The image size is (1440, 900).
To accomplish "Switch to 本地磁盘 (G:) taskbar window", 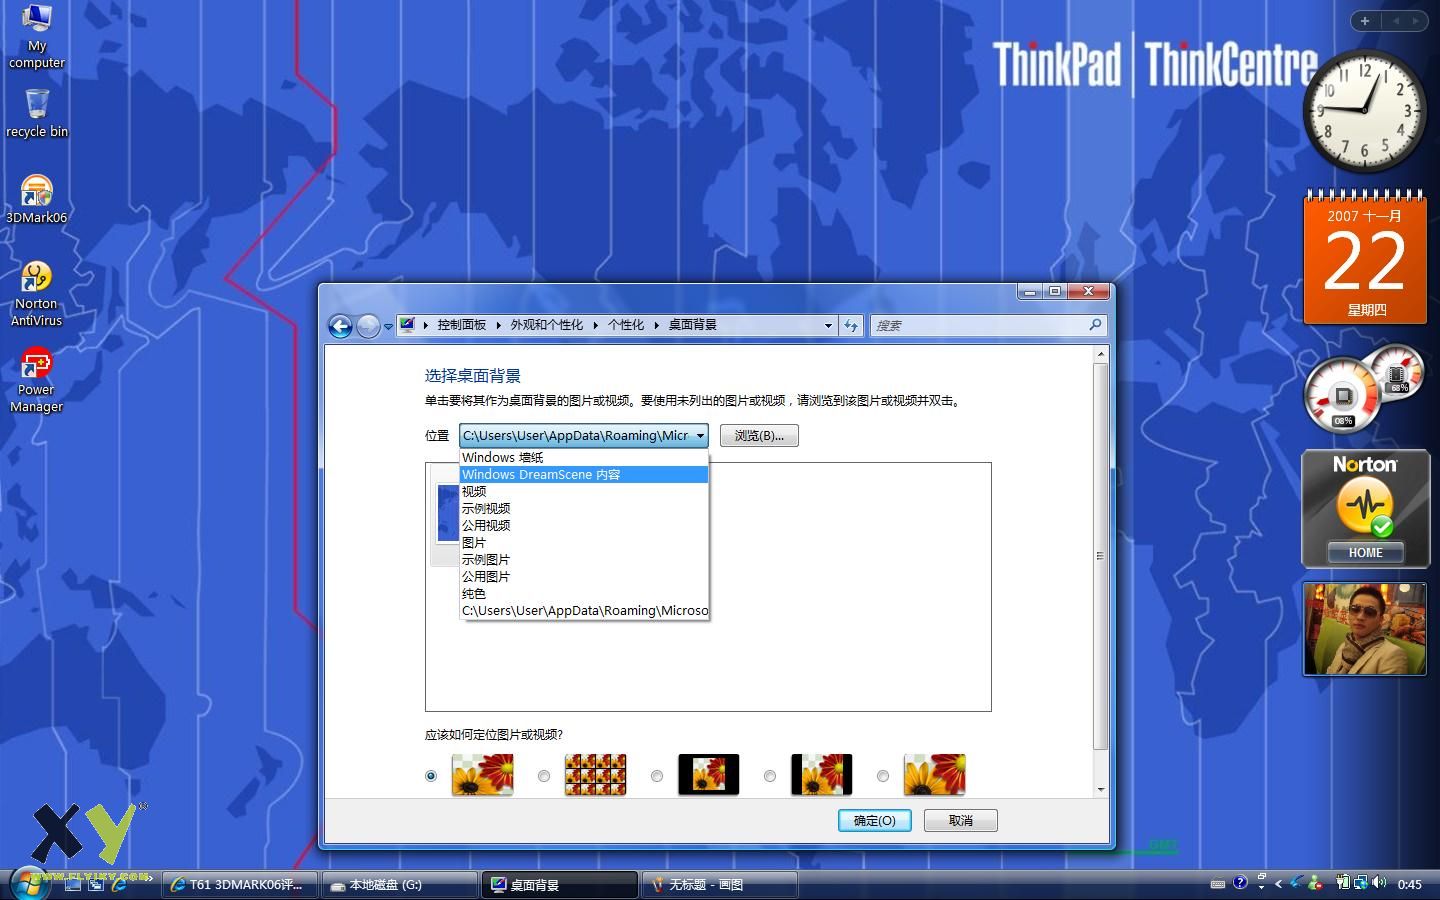I will [x=400, y=885].
